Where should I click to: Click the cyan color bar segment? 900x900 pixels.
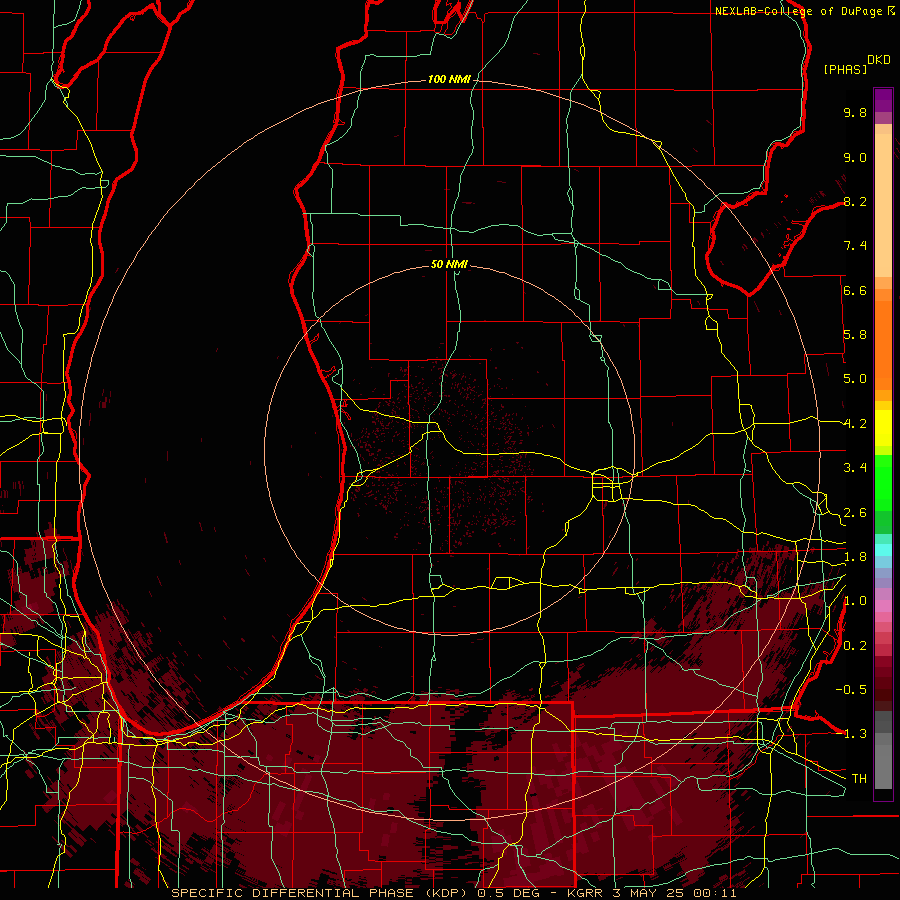[883, 550]
